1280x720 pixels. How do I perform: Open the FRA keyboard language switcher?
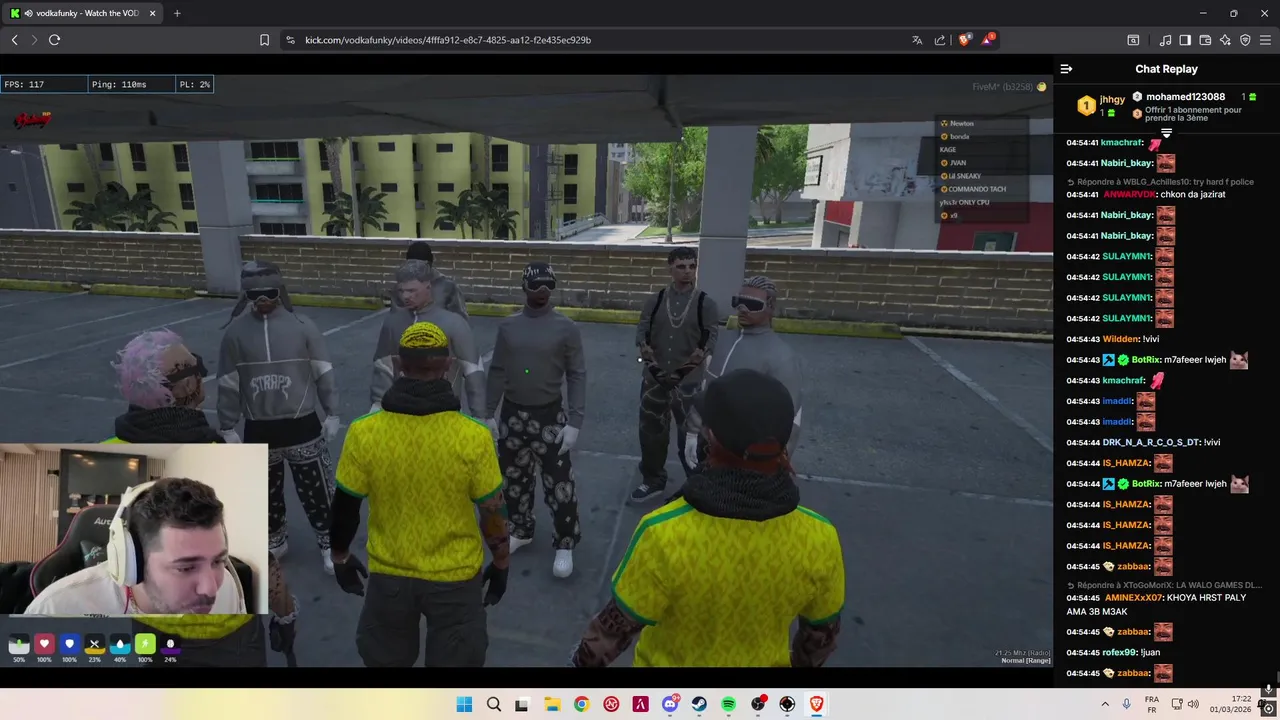point(1152,704)
